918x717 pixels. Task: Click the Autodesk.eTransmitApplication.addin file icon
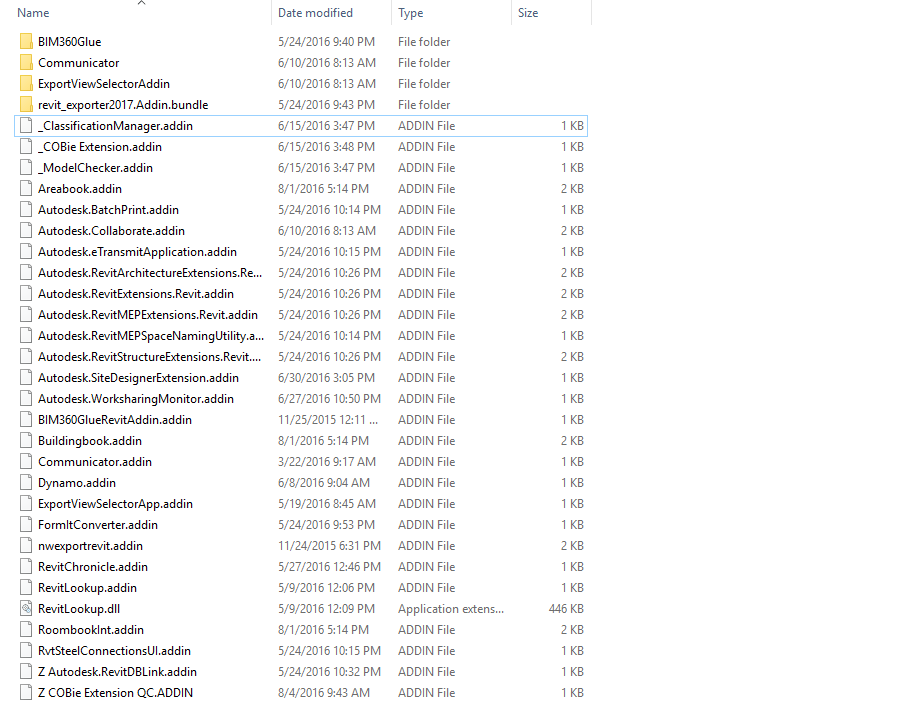(26, 252)
